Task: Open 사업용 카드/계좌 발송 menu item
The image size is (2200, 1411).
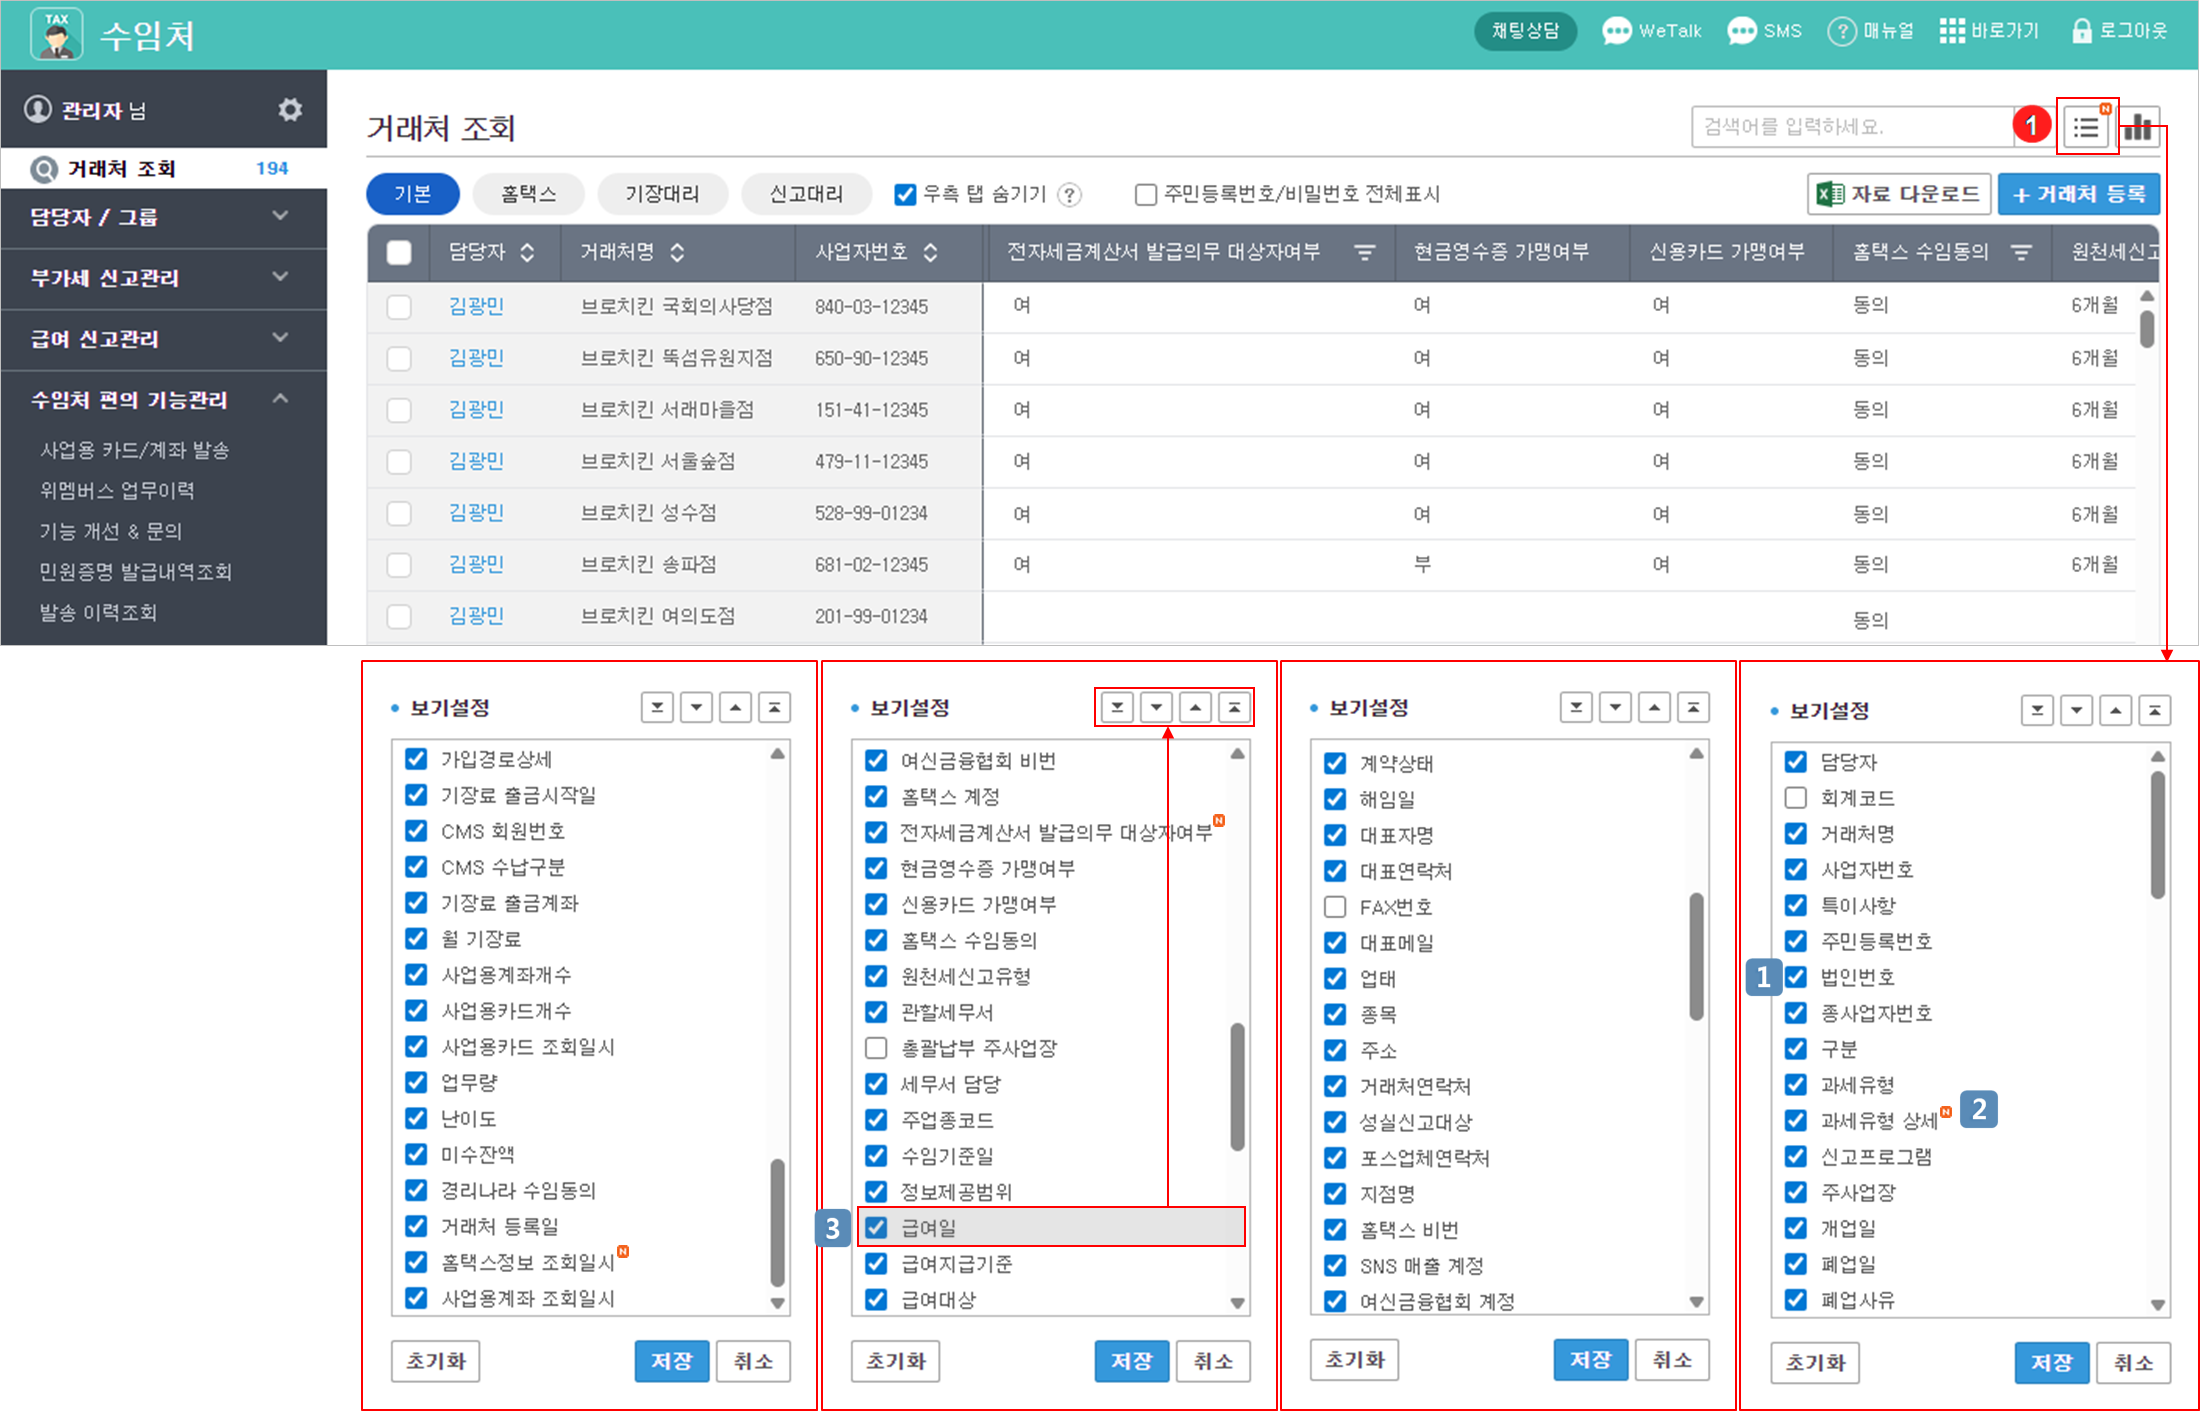Action: pyautogui.click(x=135, y=450)
